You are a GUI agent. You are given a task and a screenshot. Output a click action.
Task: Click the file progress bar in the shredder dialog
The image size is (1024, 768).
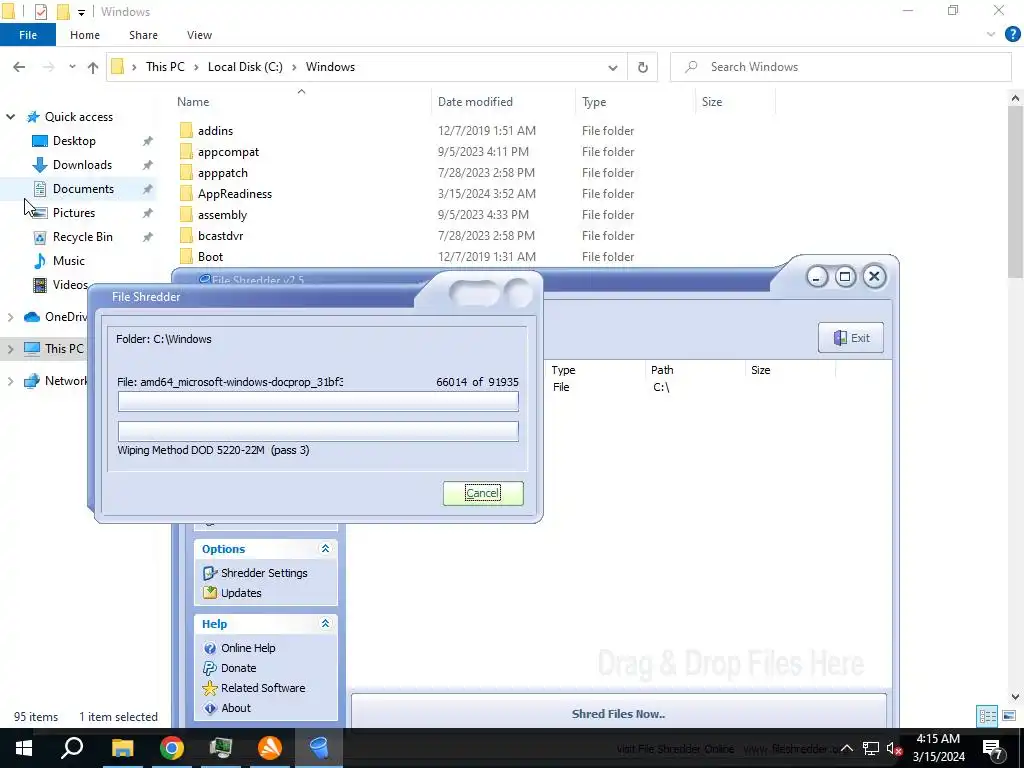[x=318, y=401]
